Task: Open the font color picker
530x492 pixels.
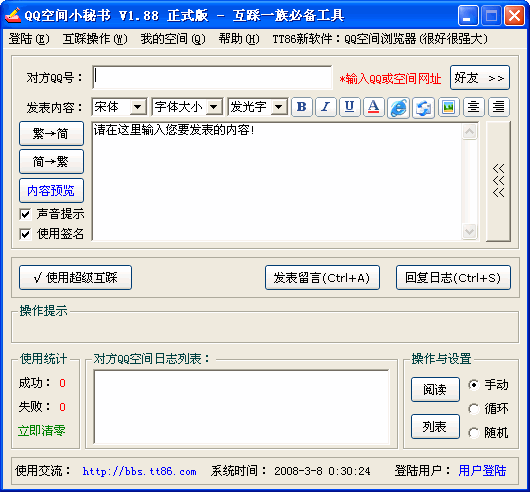Action: coord(374,107)
